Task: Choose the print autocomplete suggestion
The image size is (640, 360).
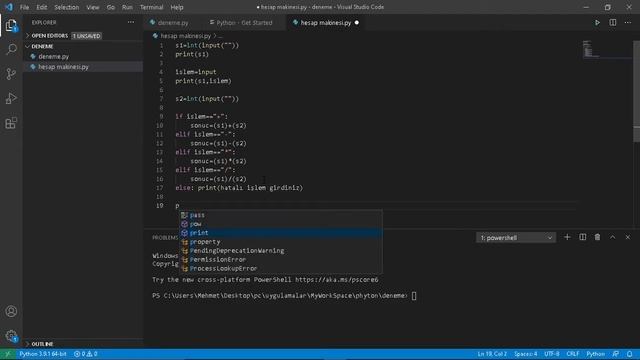Action: pyautogui.click(x=281, y=233)
